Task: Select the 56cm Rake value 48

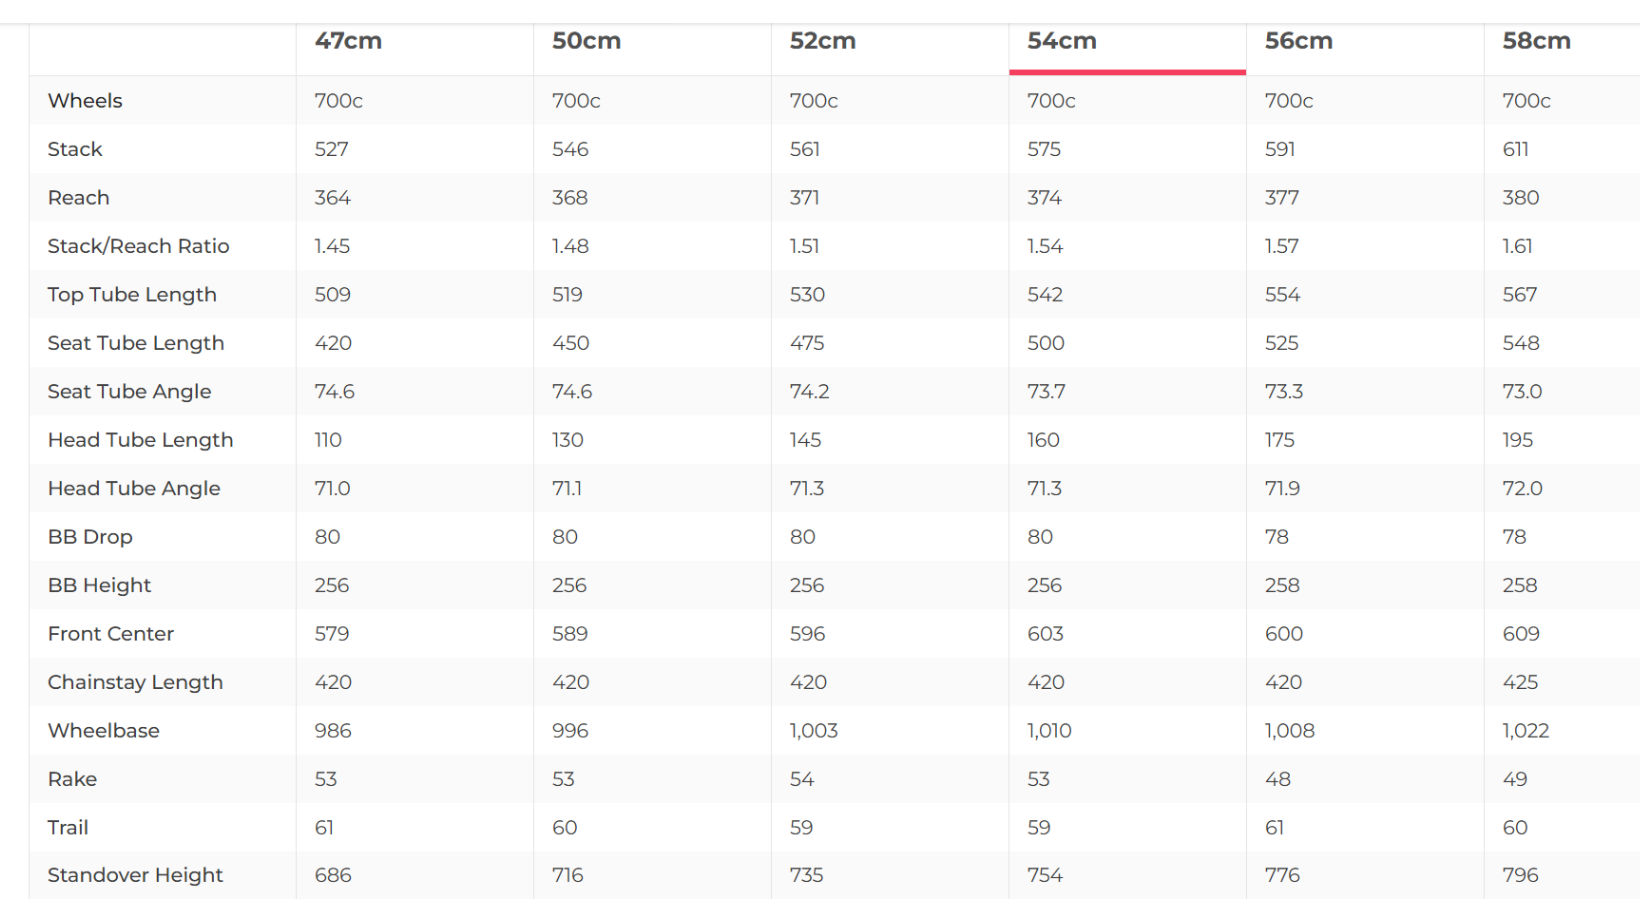Action: pyautogui.click(x=1277, y=779)
